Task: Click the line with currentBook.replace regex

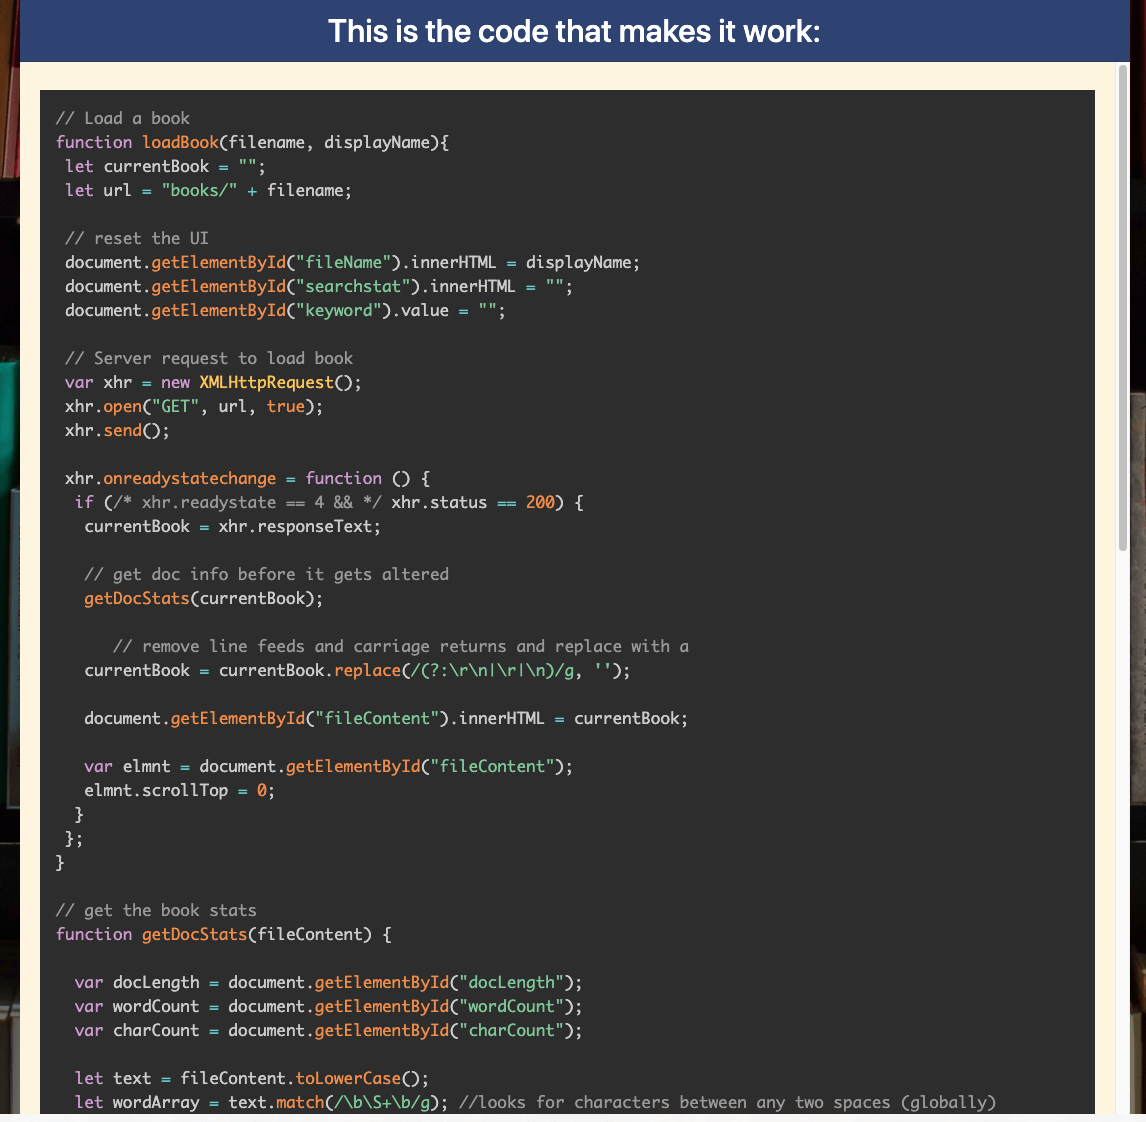Action: 357,671
